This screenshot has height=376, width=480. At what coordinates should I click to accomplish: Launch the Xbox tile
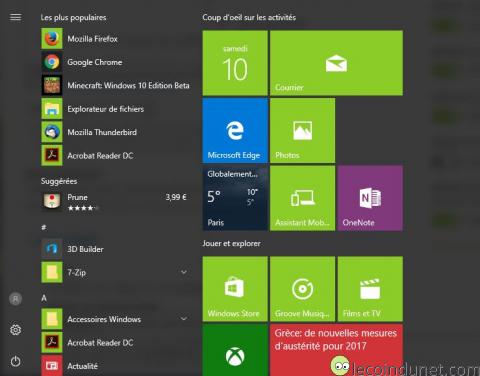235,350
